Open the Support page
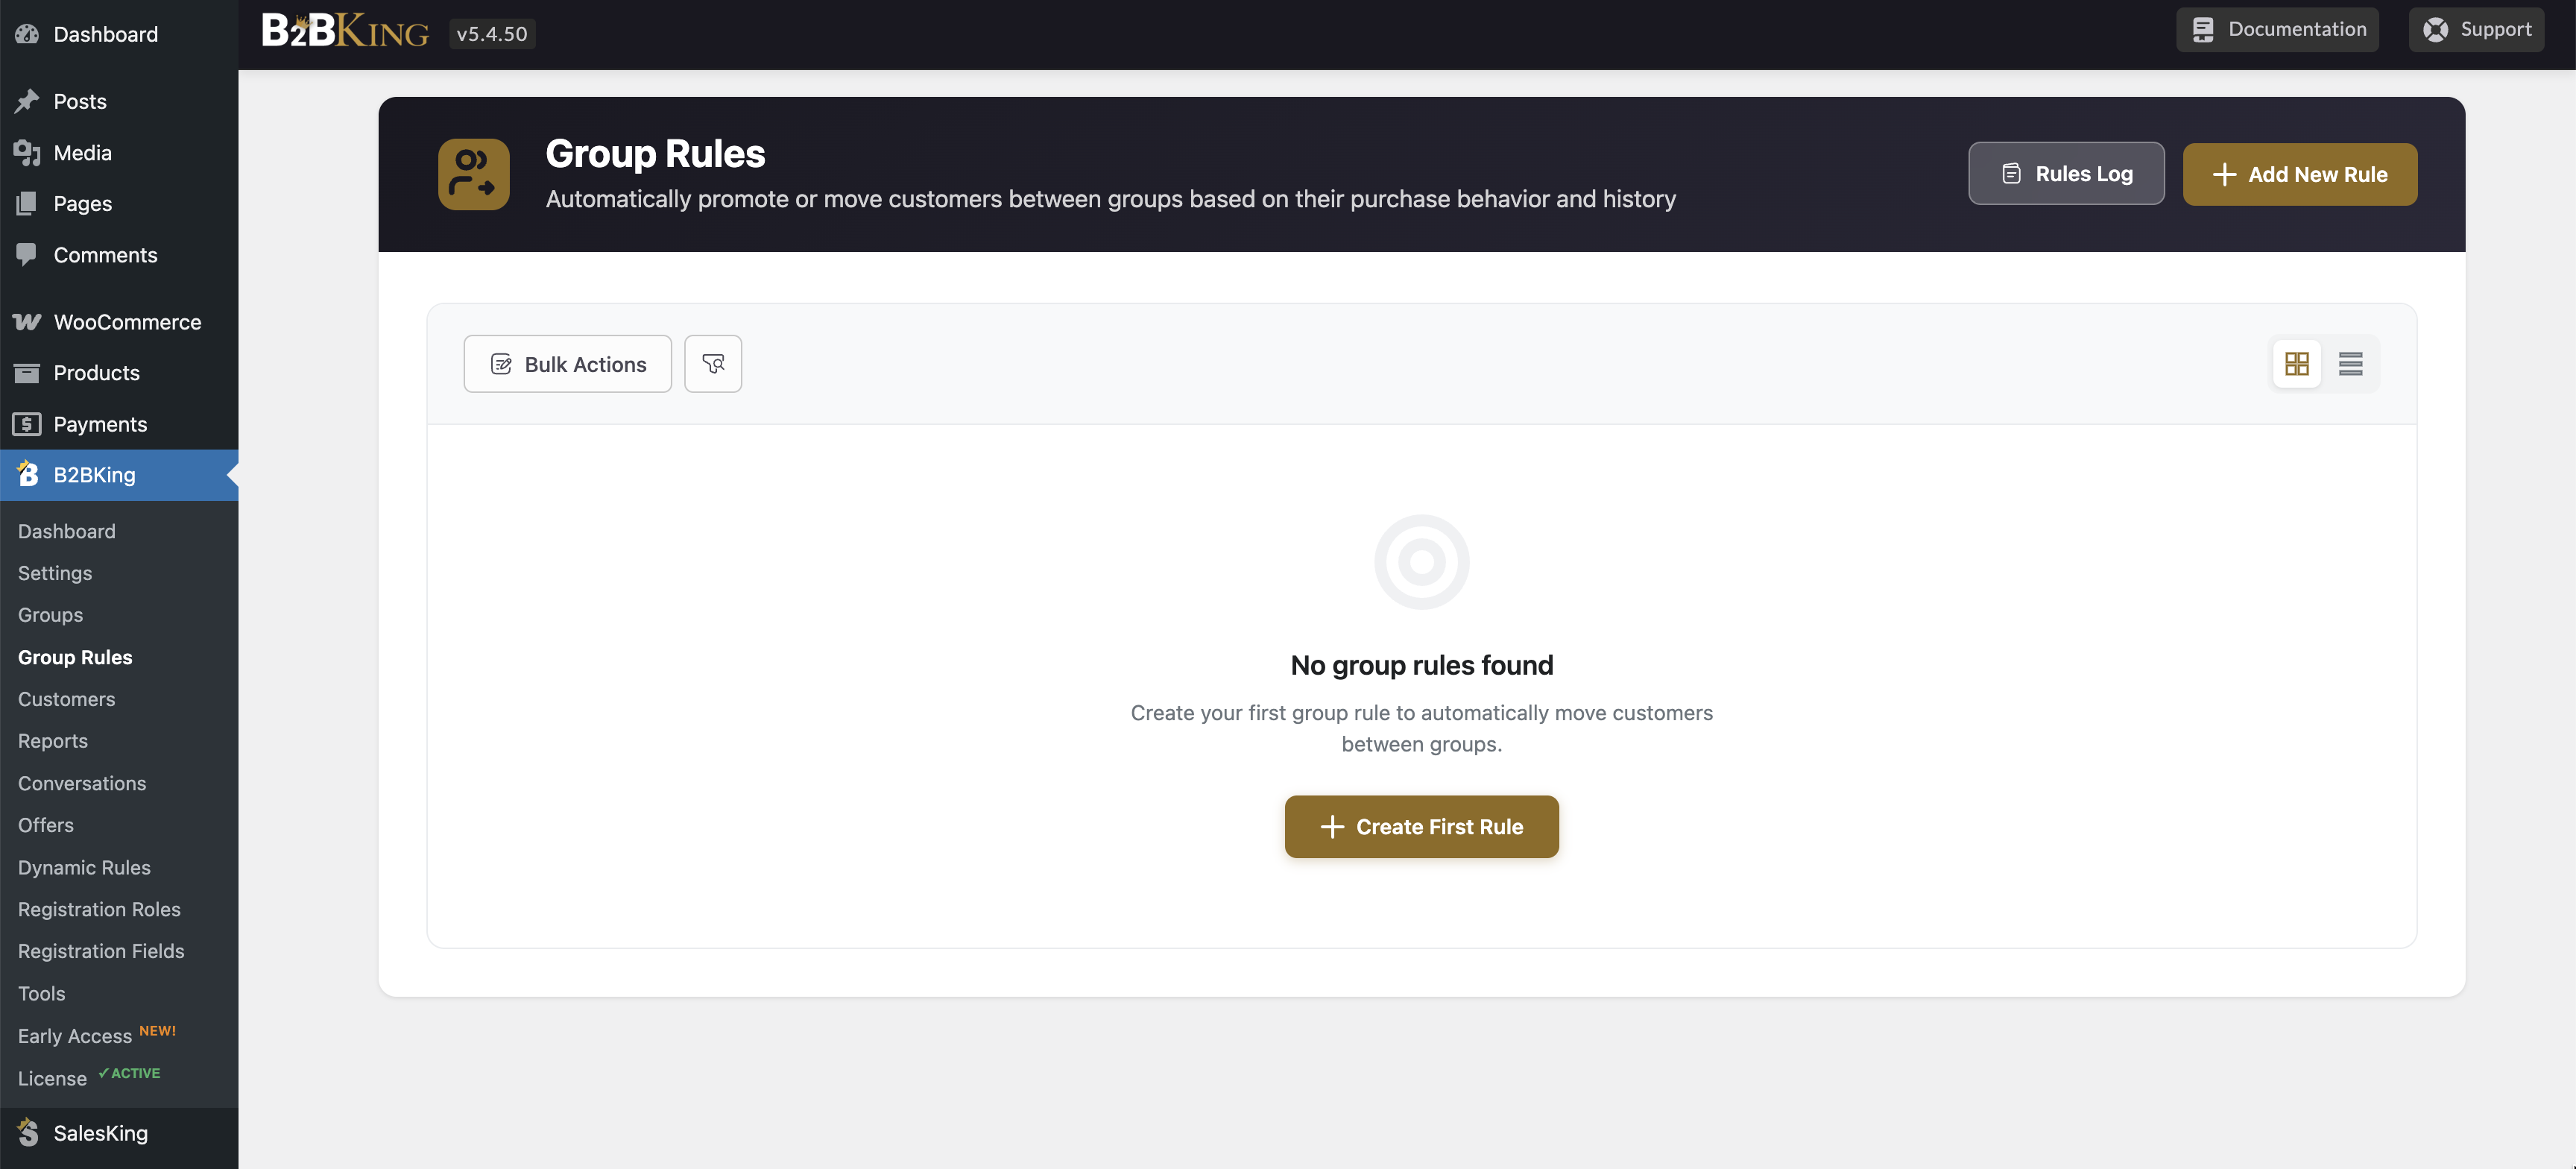This screenshot has width=2576, height=1169. pos(2476,30)
